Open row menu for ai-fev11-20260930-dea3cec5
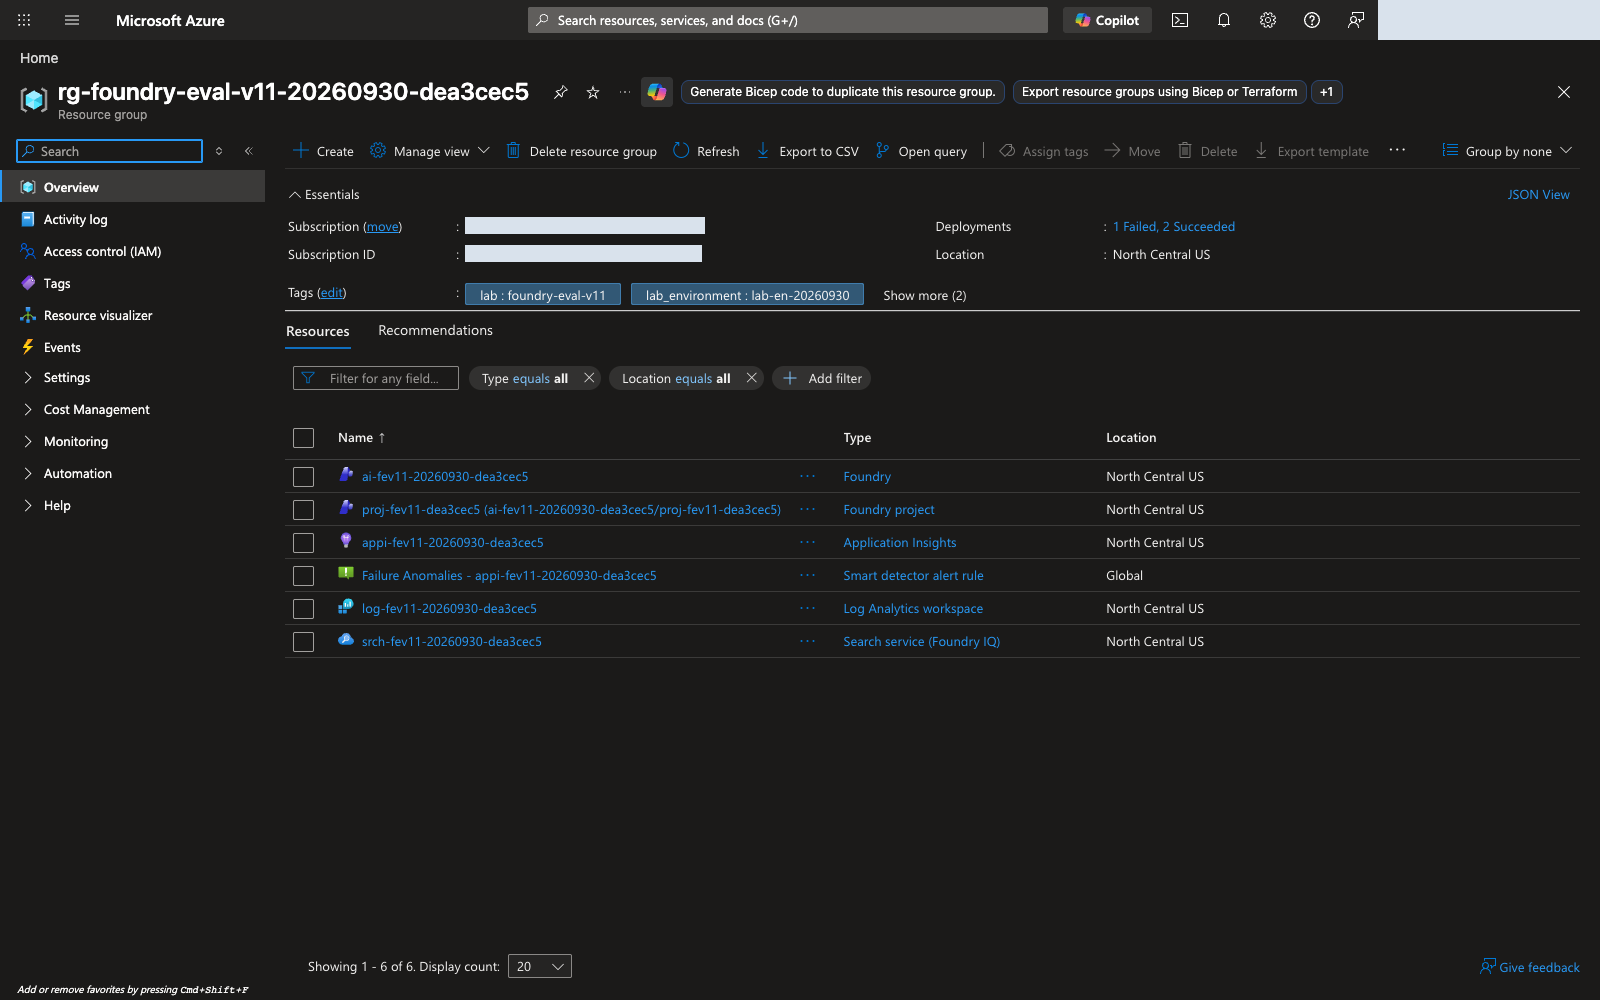The width and height of the screenshot is (1600, 1000). pos(808,476)
